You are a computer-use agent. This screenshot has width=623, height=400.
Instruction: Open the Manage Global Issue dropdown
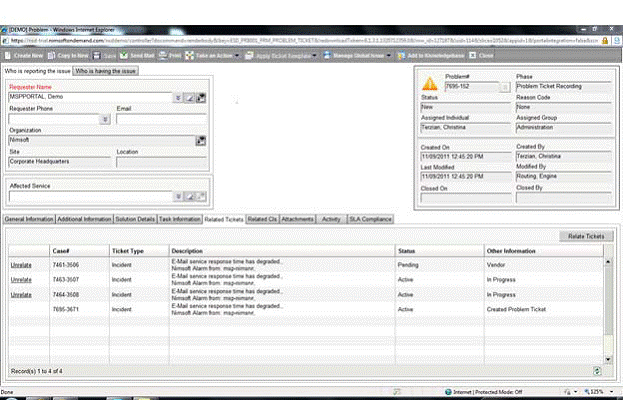click(388, 56)
